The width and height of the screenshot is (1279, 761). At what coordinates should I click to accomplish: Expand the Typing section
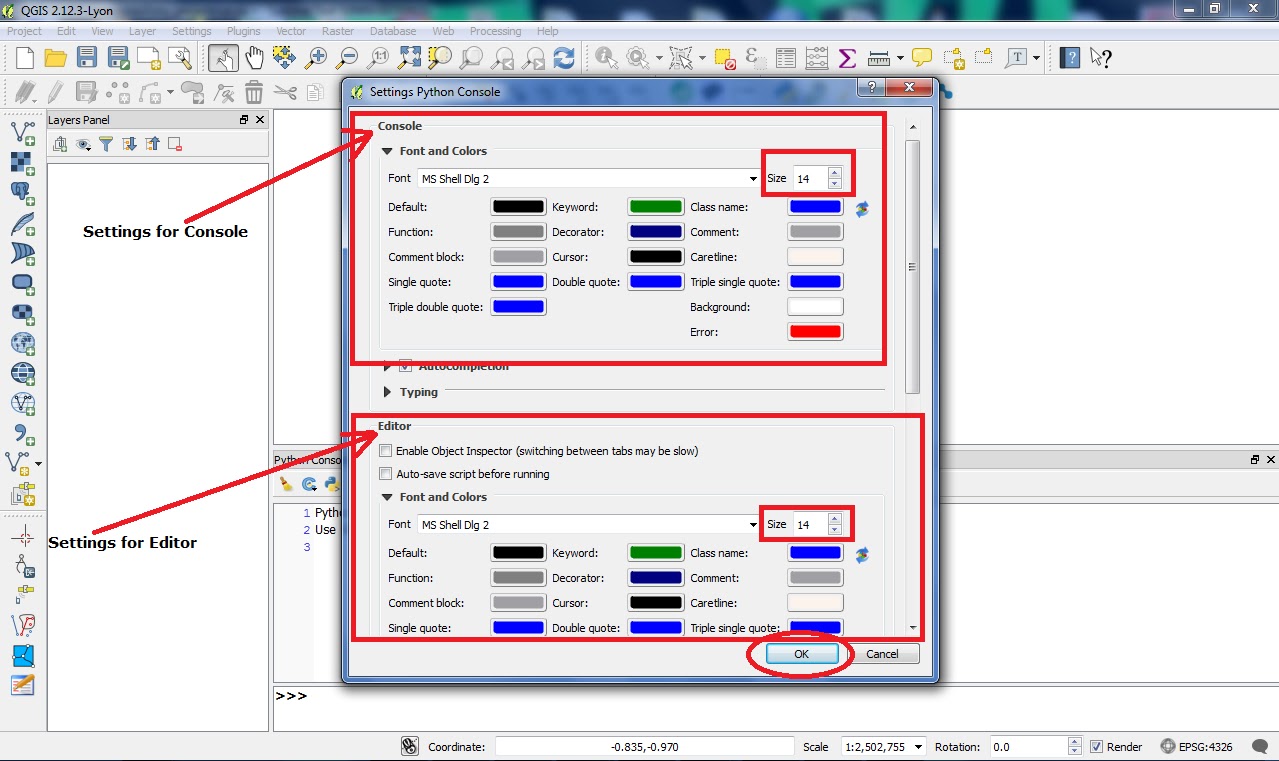pos(389,392)
